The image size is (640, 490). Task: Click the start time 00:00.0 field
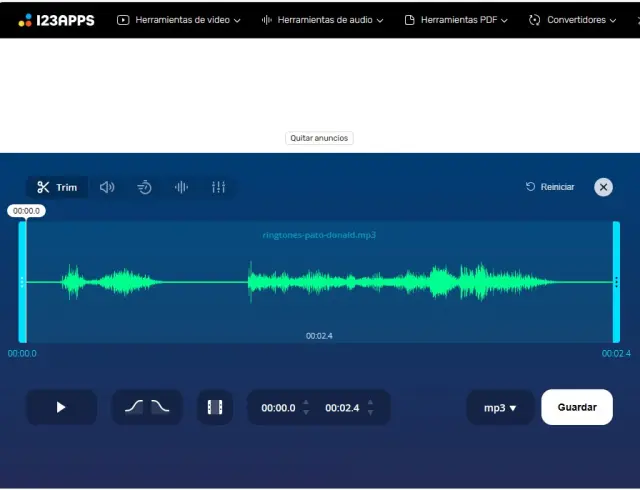point(278,408)
